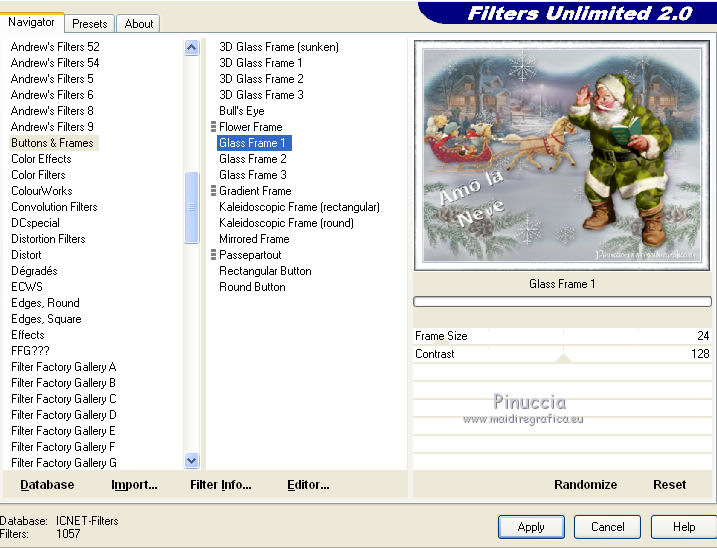This screenshot has width=717, height=548.
Task: Click the grip icon beside Flower Frame
Action: (213, 127)
